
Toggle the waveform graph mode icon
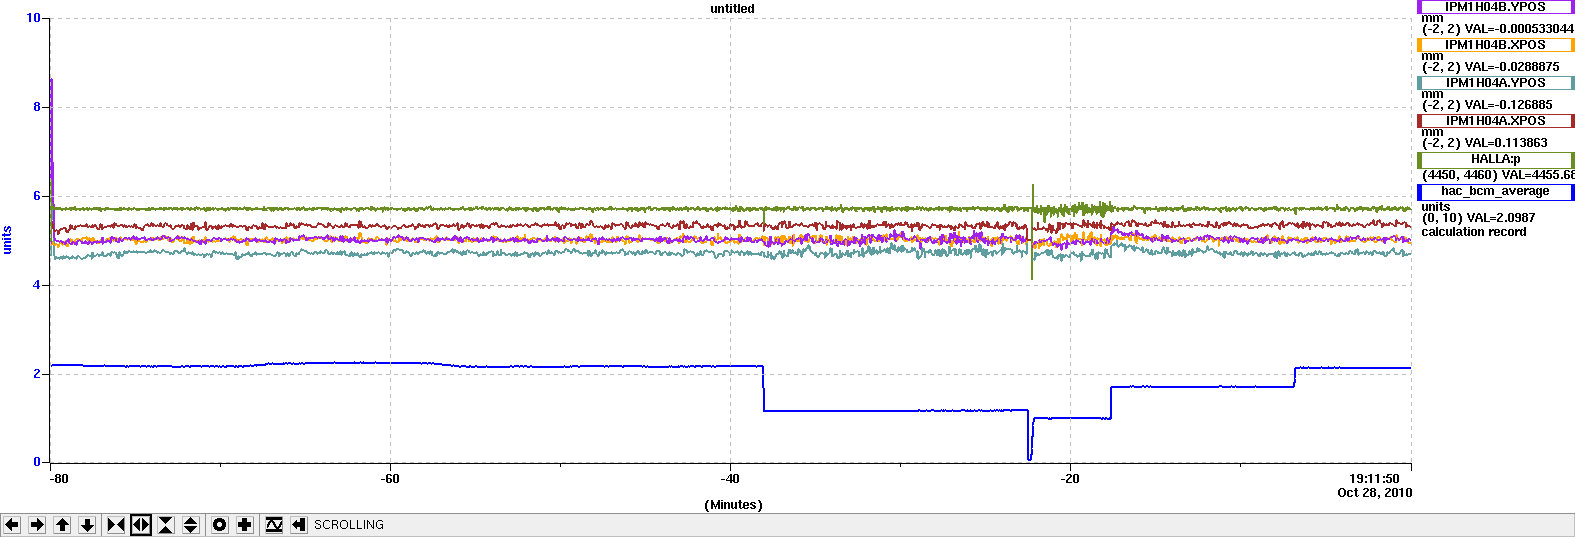[274, 525]
